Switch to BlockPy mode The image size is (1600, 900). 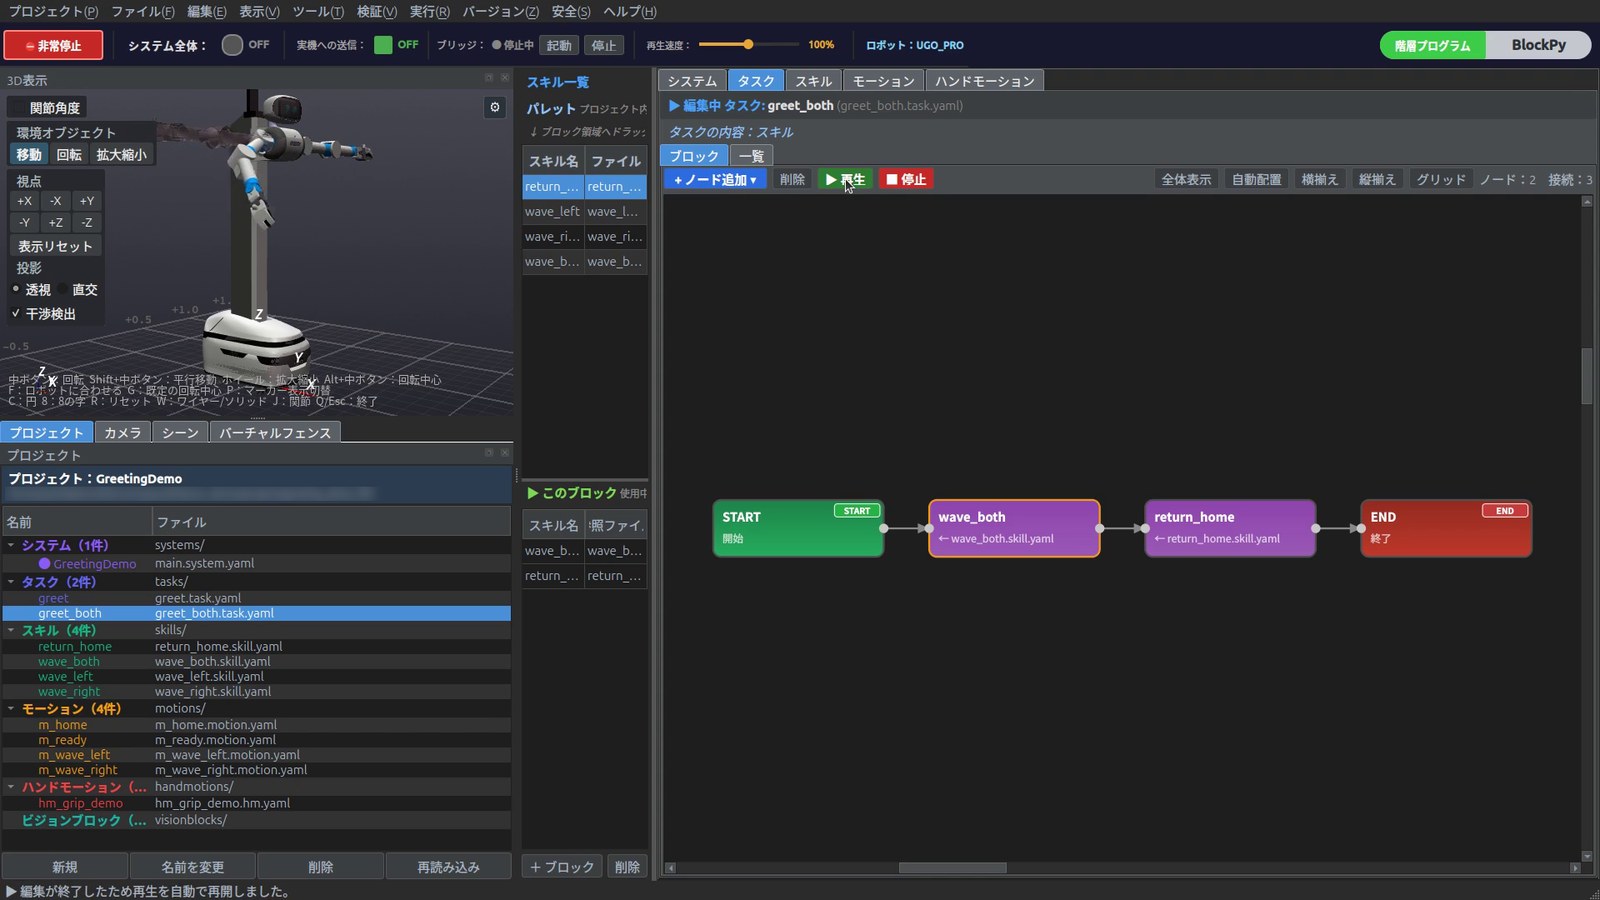(x=1538, y=45)
